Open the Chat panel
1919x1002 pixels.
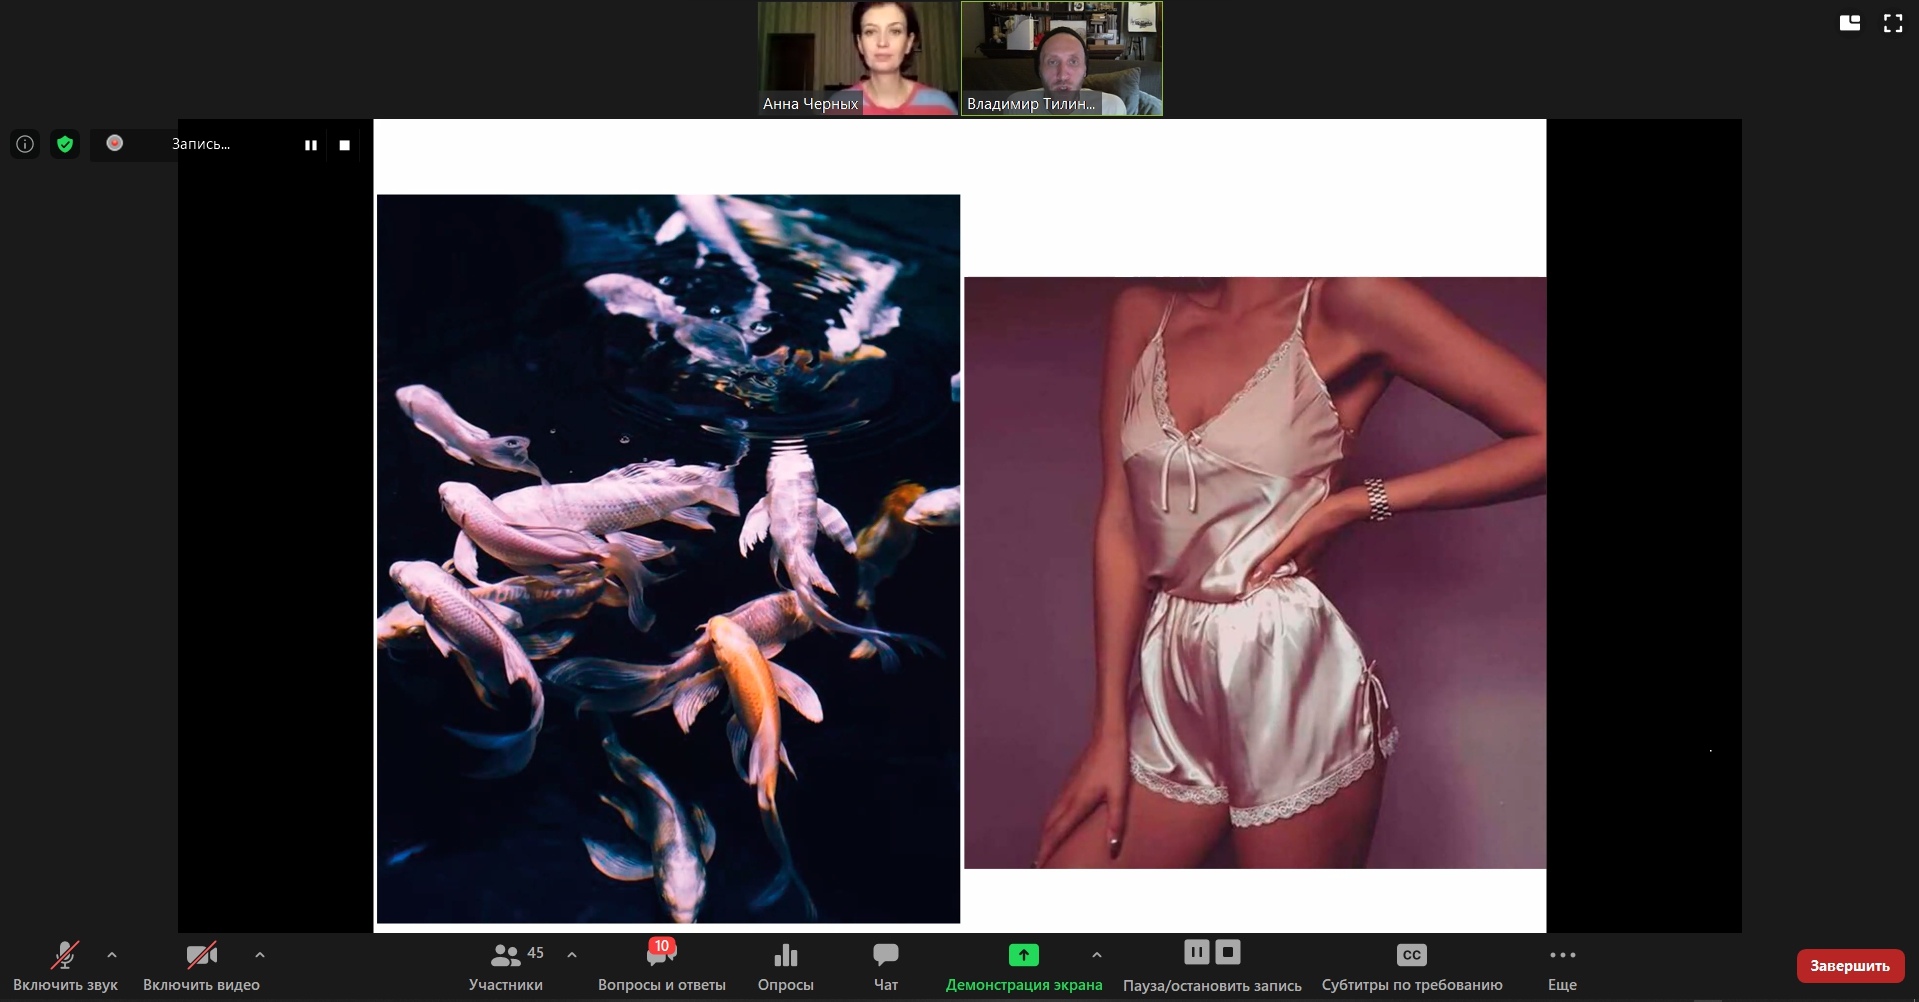click(885, 956)
